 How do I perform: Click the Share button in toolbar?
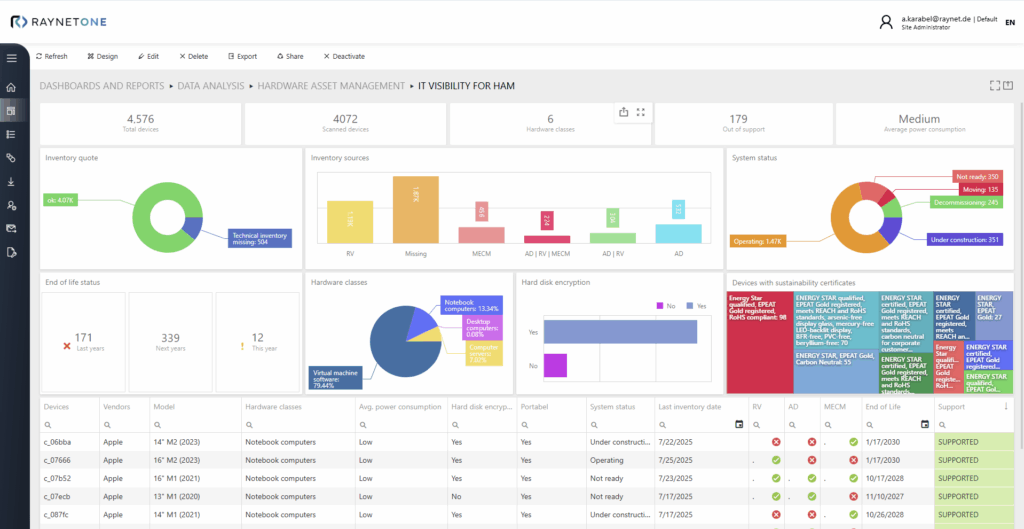(289, 56)
